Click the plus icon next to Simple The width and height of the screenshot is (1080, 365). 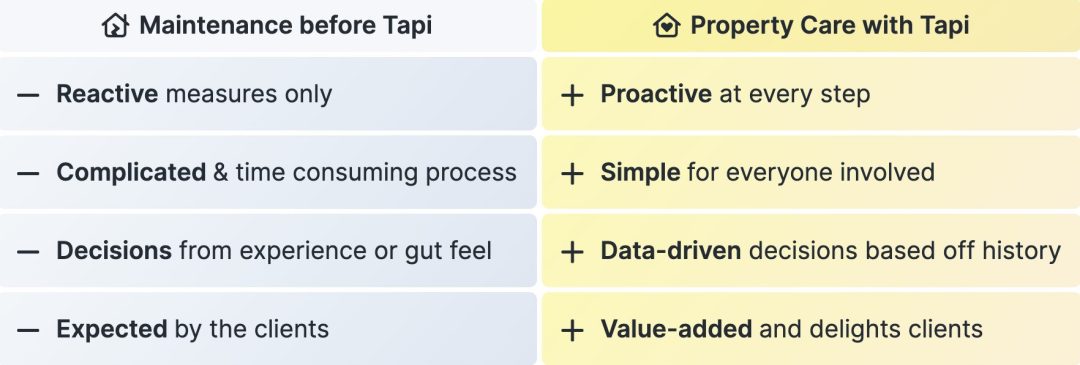tap(572, 173)
